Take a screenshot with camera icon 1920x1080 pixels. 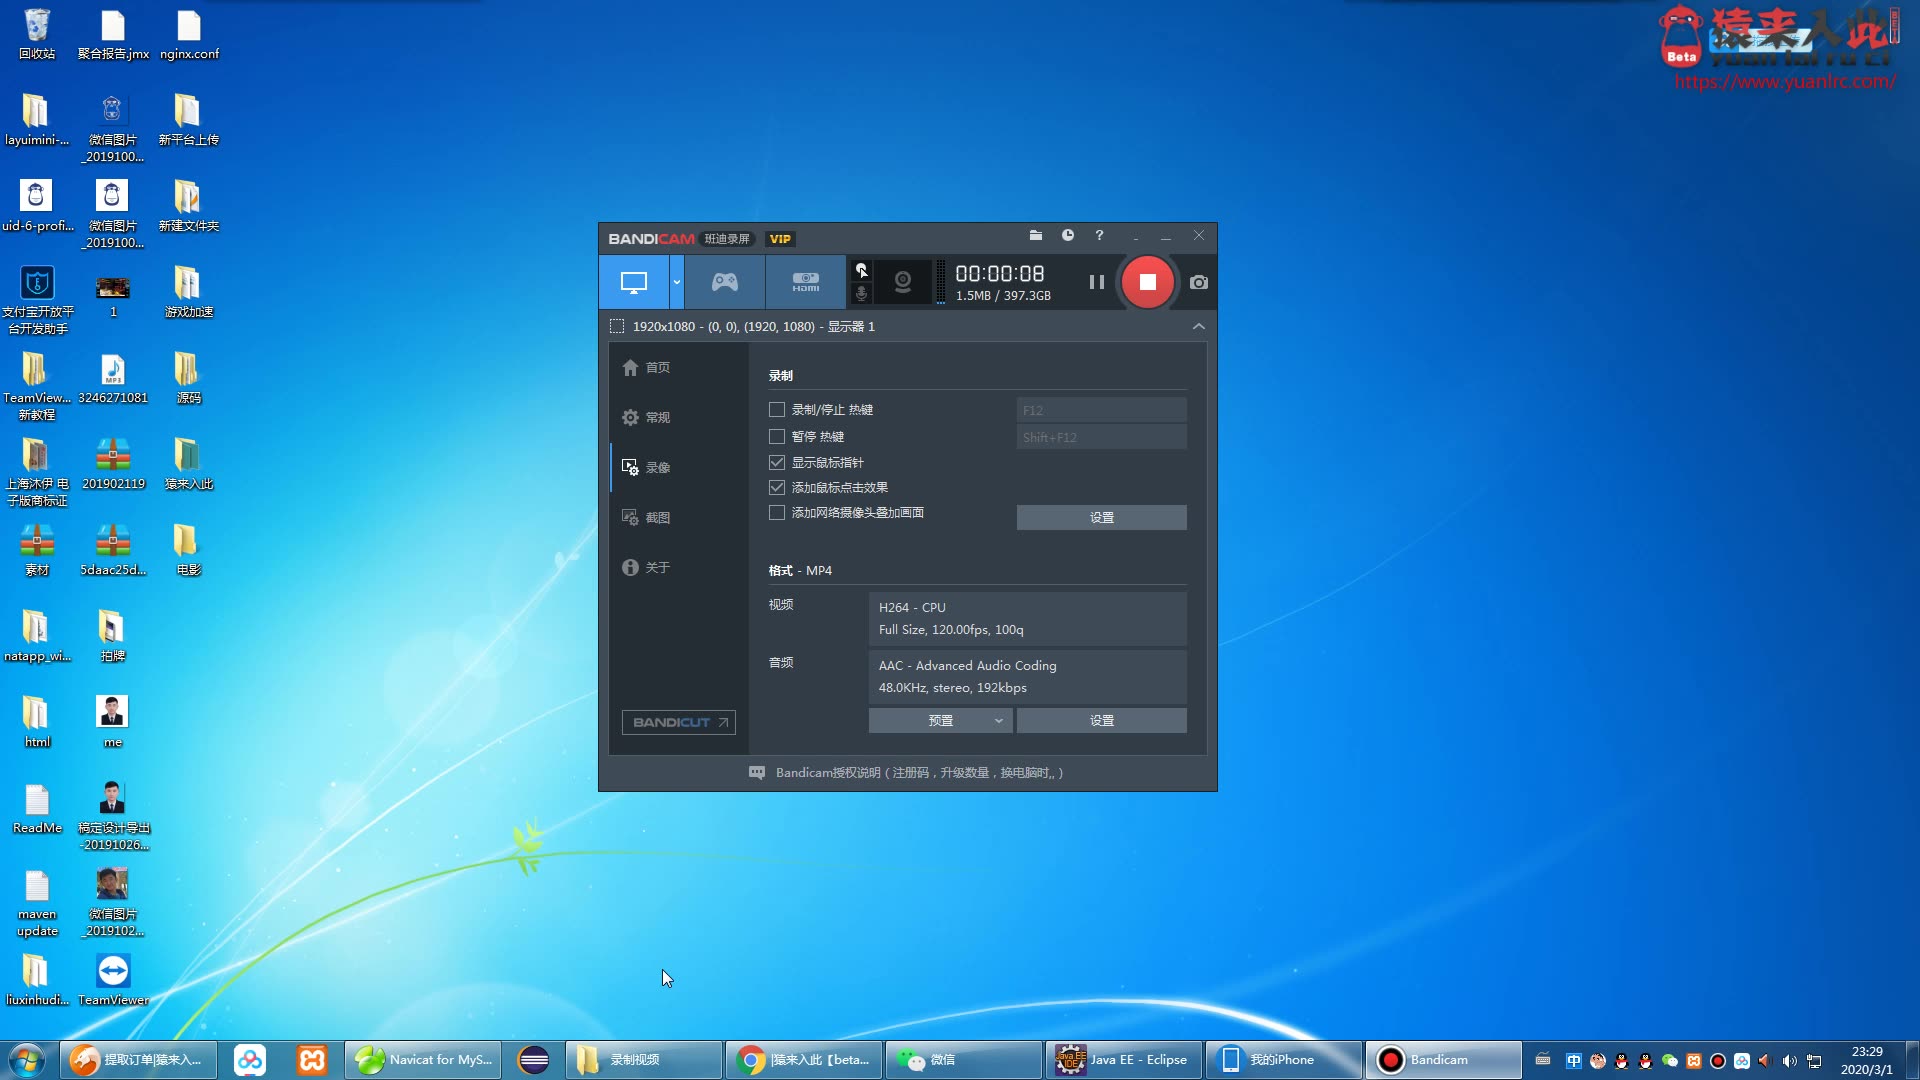pyautogui.click(x=1199, y=282)
